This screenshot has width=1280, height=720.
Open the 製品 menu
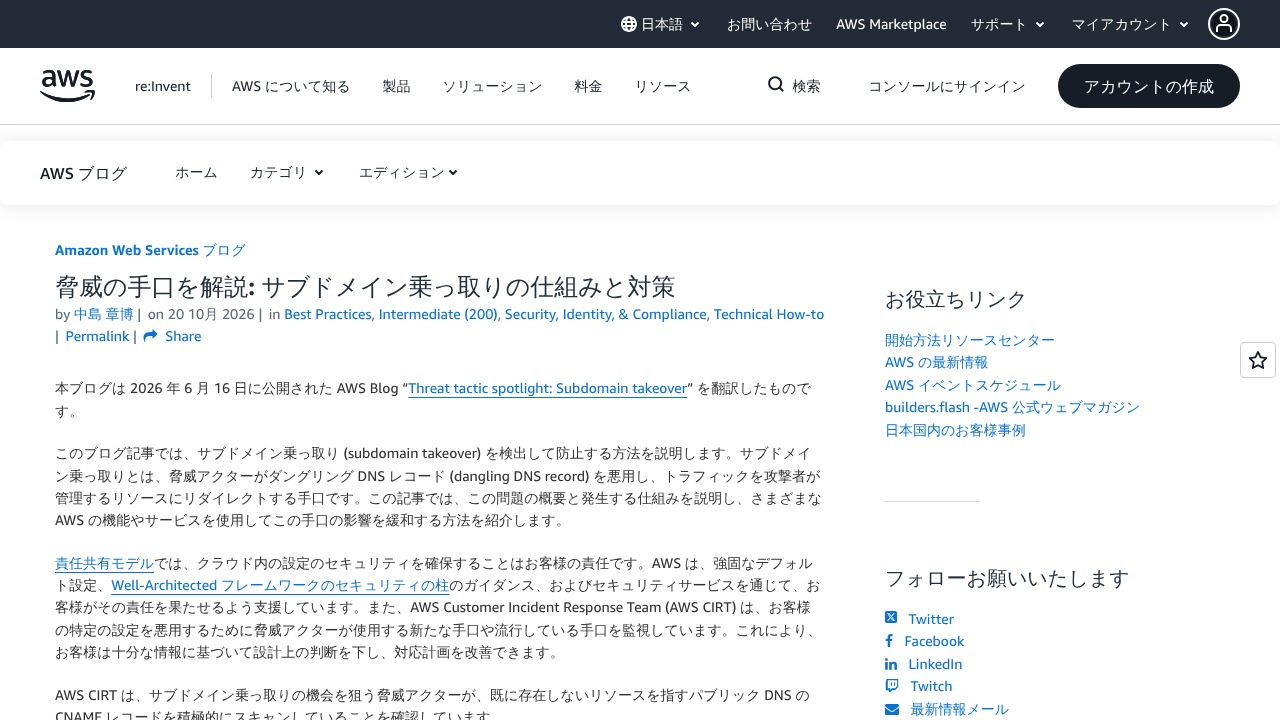click(x=396, y=86)
